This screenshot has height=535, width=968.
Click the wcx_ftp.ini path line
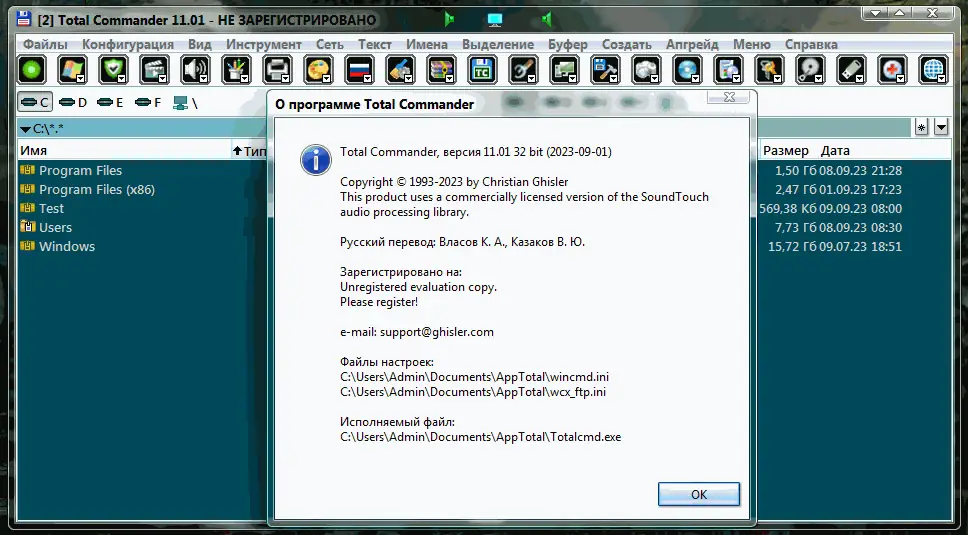(473, 391)
